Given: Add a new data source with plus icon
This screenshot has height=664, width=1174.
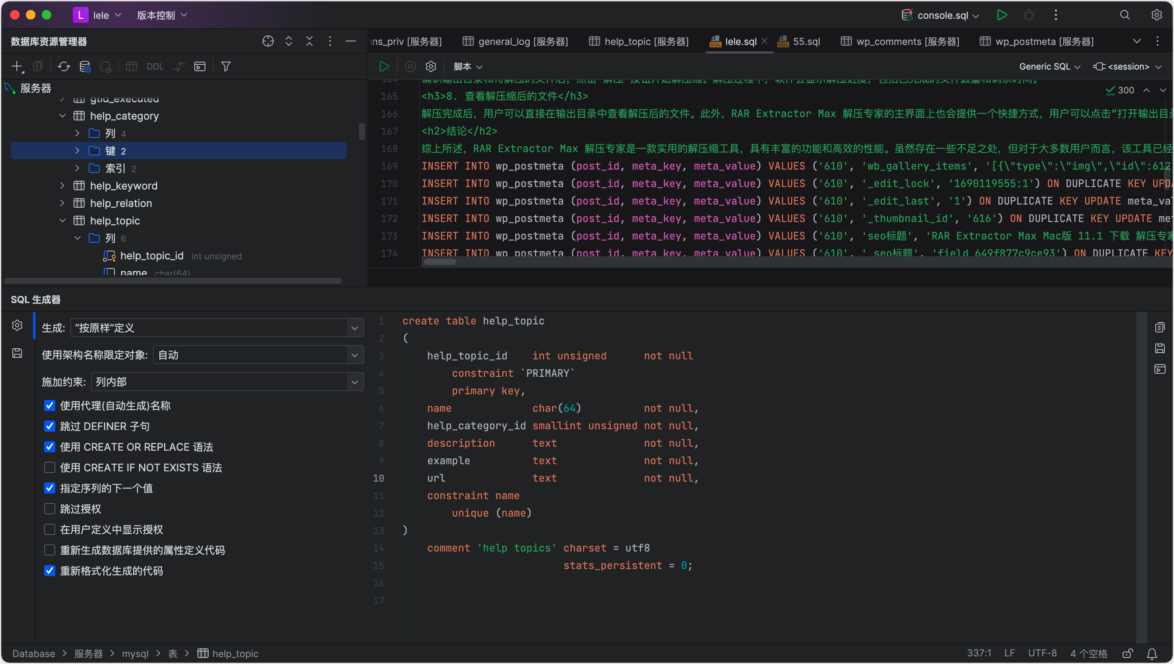Looking at the screenshot, I should click(x=16, y=67).
